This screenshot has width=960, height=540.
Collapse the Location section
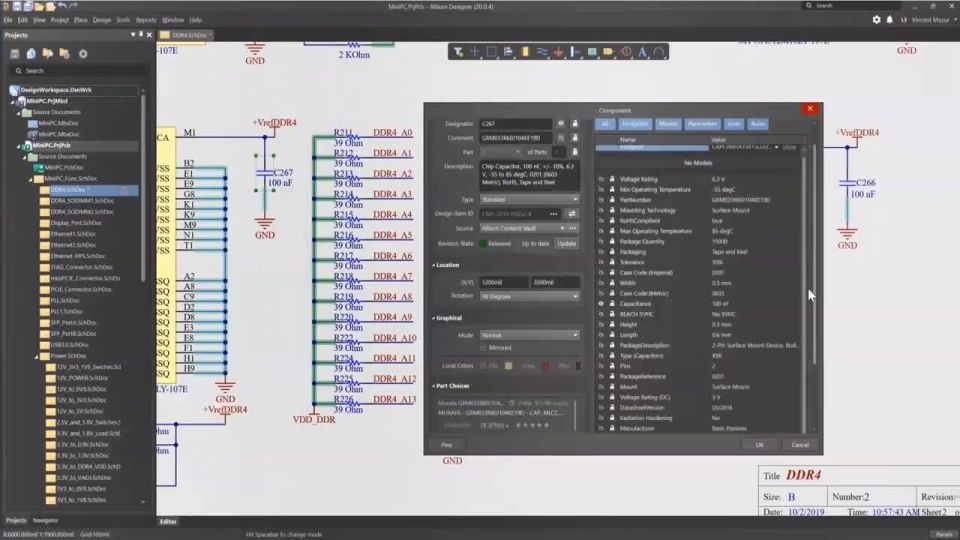coord(433,265)
